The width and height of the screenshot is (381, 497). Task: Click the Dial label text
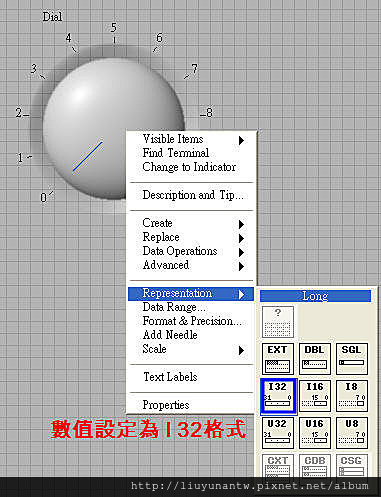pos(52,16)
